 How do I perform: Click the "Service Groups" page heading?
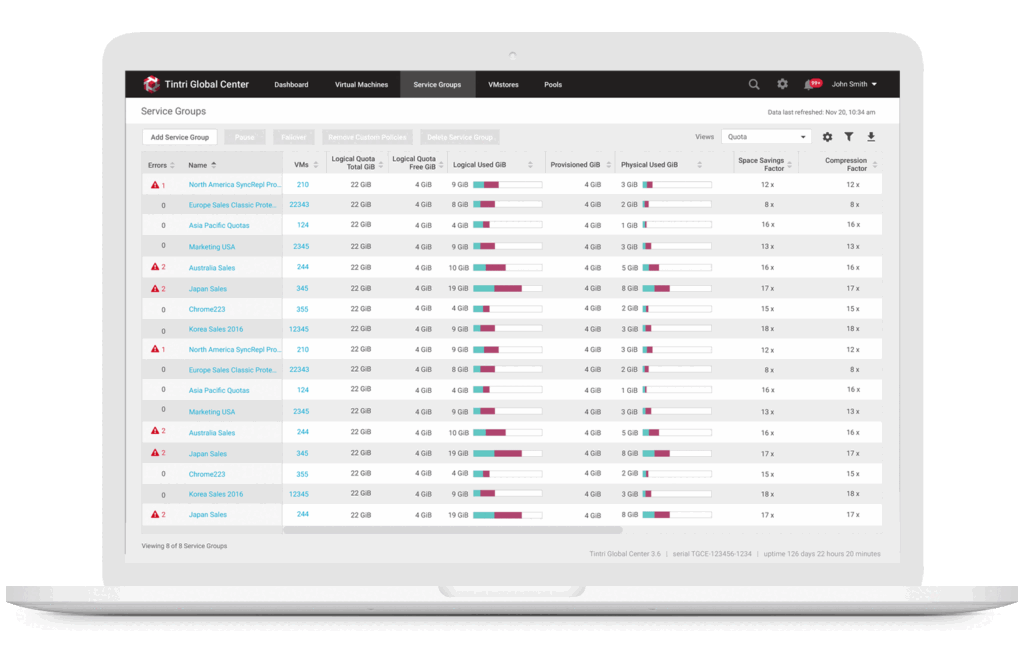174,112
